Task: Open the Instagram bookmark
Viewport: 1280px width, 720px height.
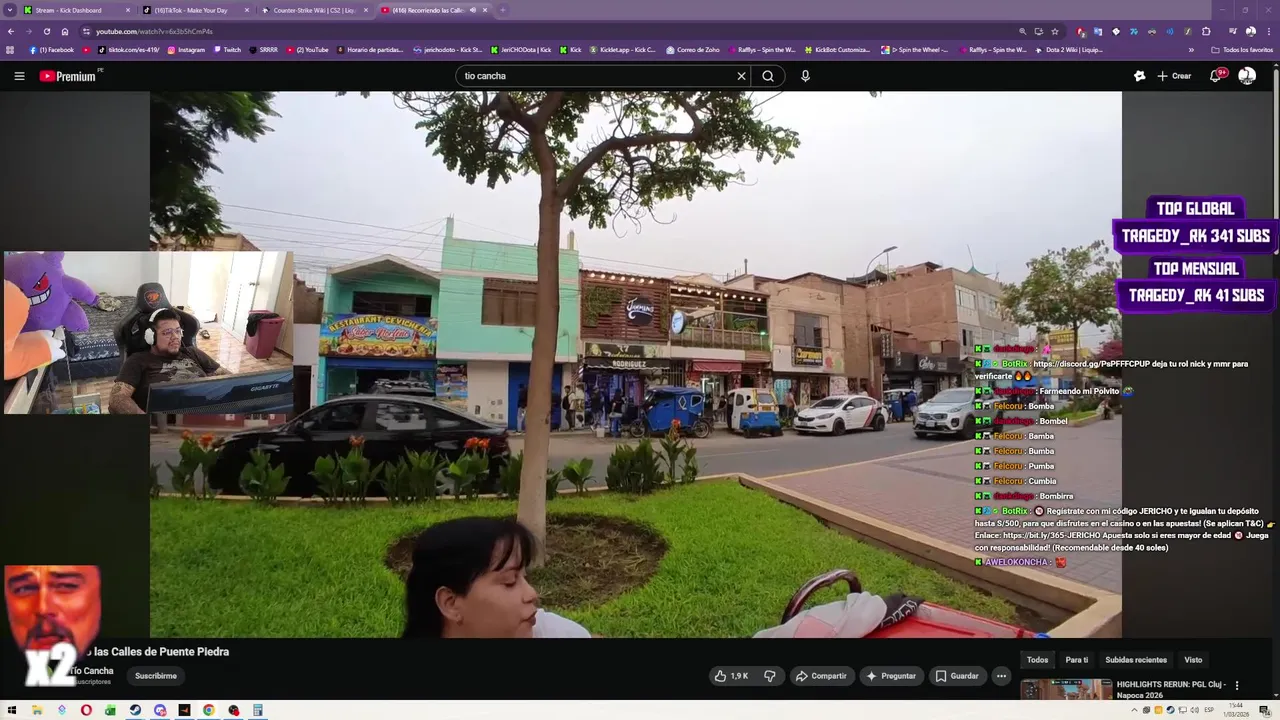Action: coord(186,50)
